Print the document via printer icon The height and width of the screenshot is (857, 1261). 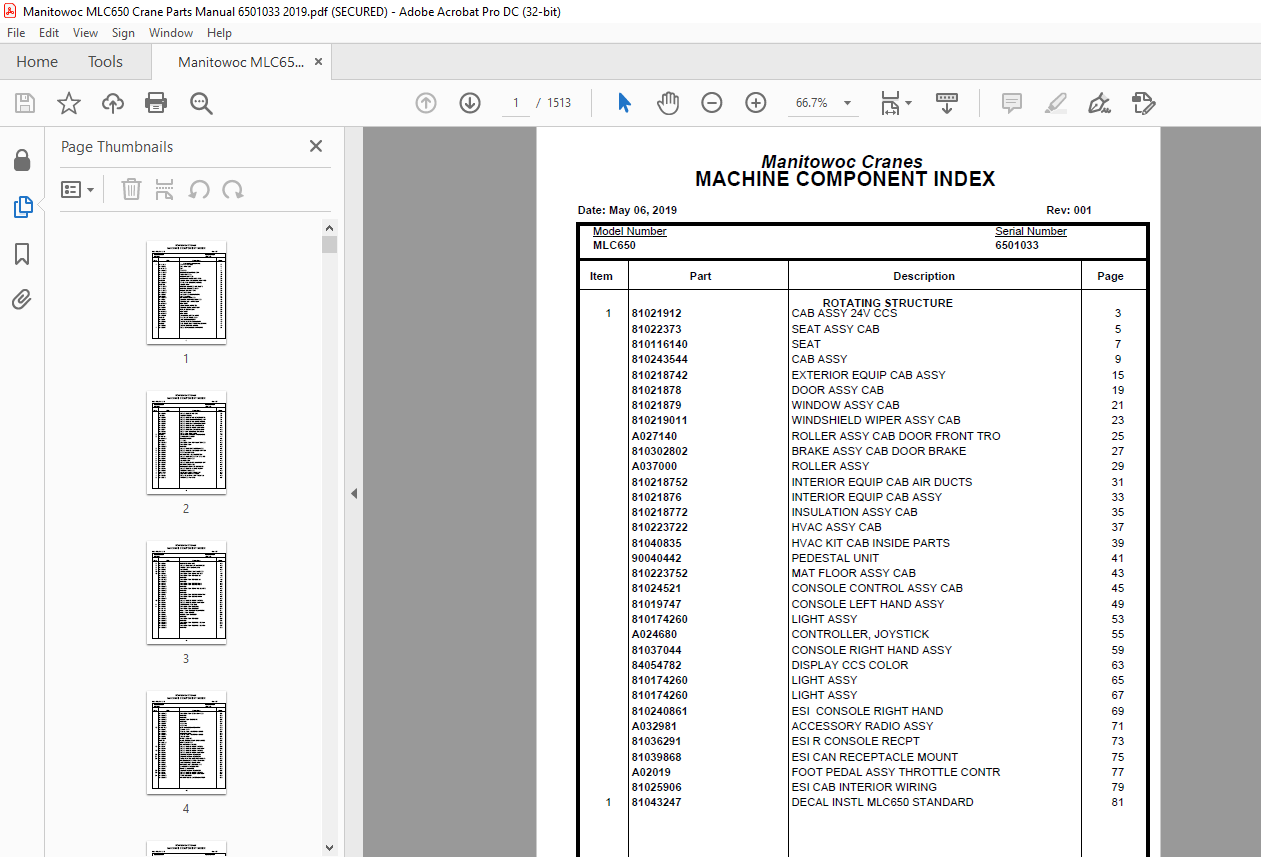156,103
